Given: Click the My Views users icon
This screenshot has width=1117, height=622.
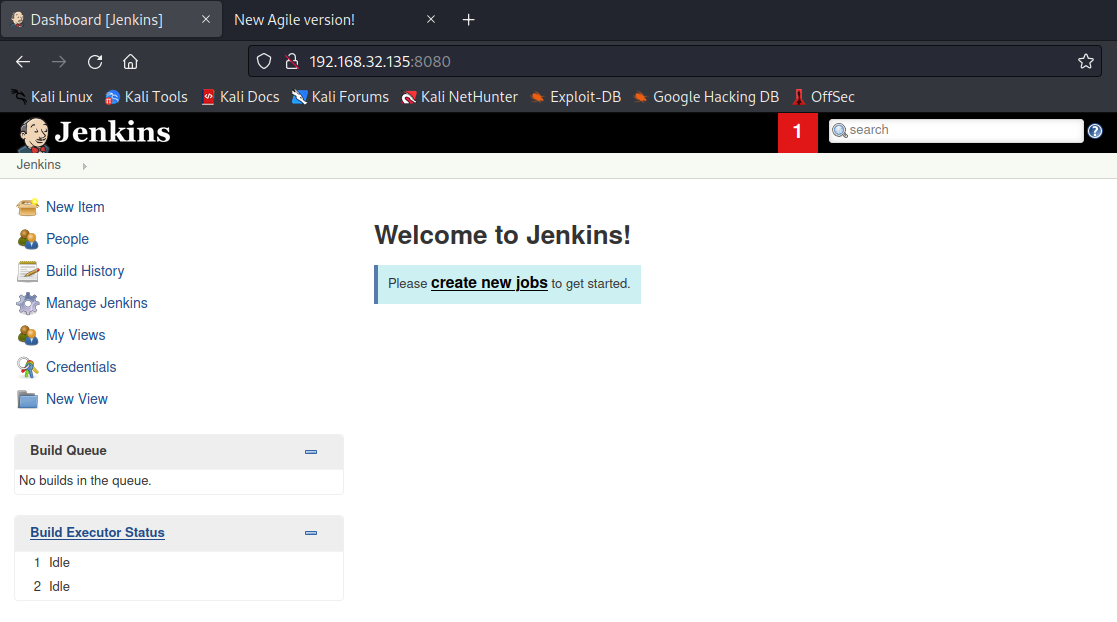Looking at the screenshot, I should [x=28, y=336].
